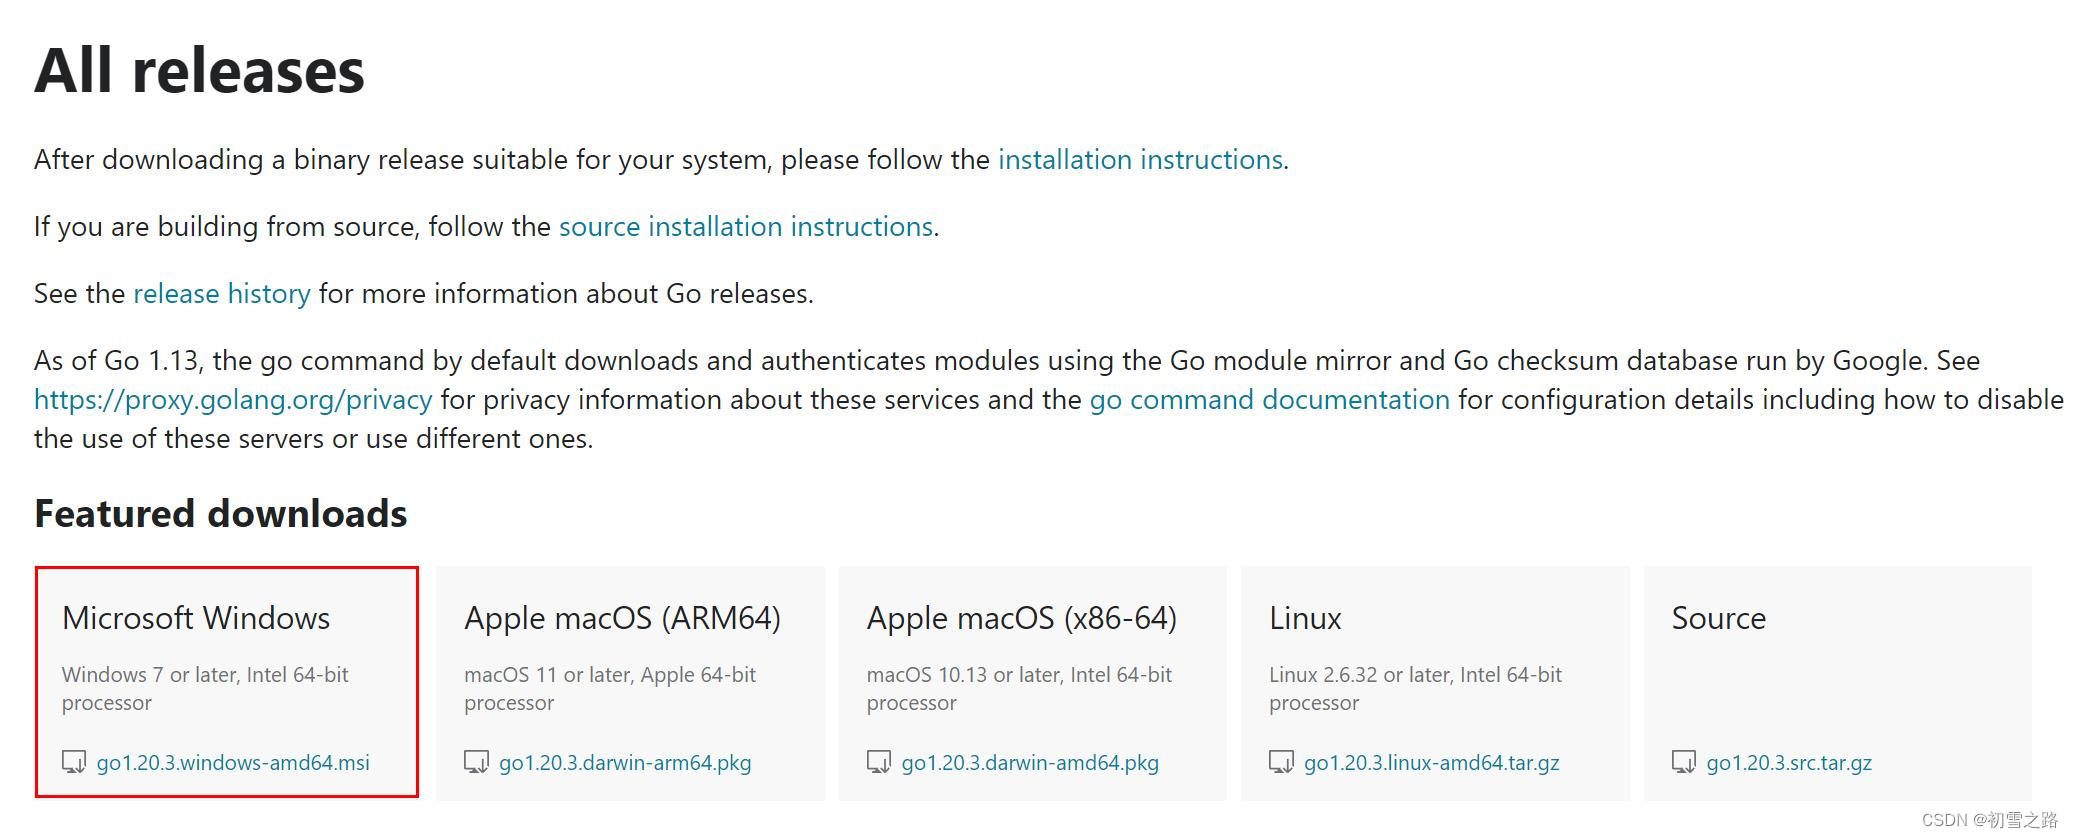Download go1.20.3.darwin-arm64.pkg file link
The width and height of the screenshot is (2074, 838).
point(625,763)
